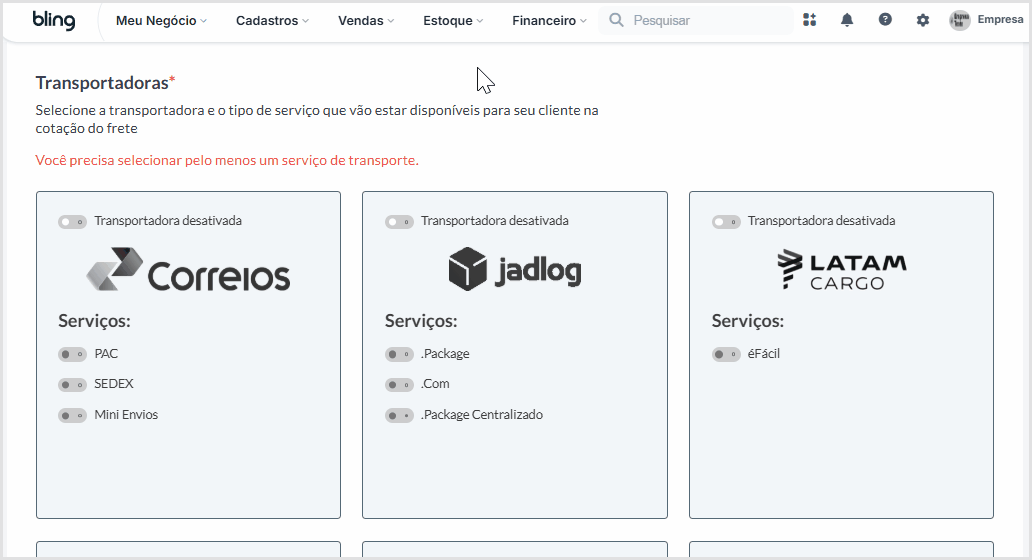Click the red warning message about serviço de transporte

click(x=227, y=161)
